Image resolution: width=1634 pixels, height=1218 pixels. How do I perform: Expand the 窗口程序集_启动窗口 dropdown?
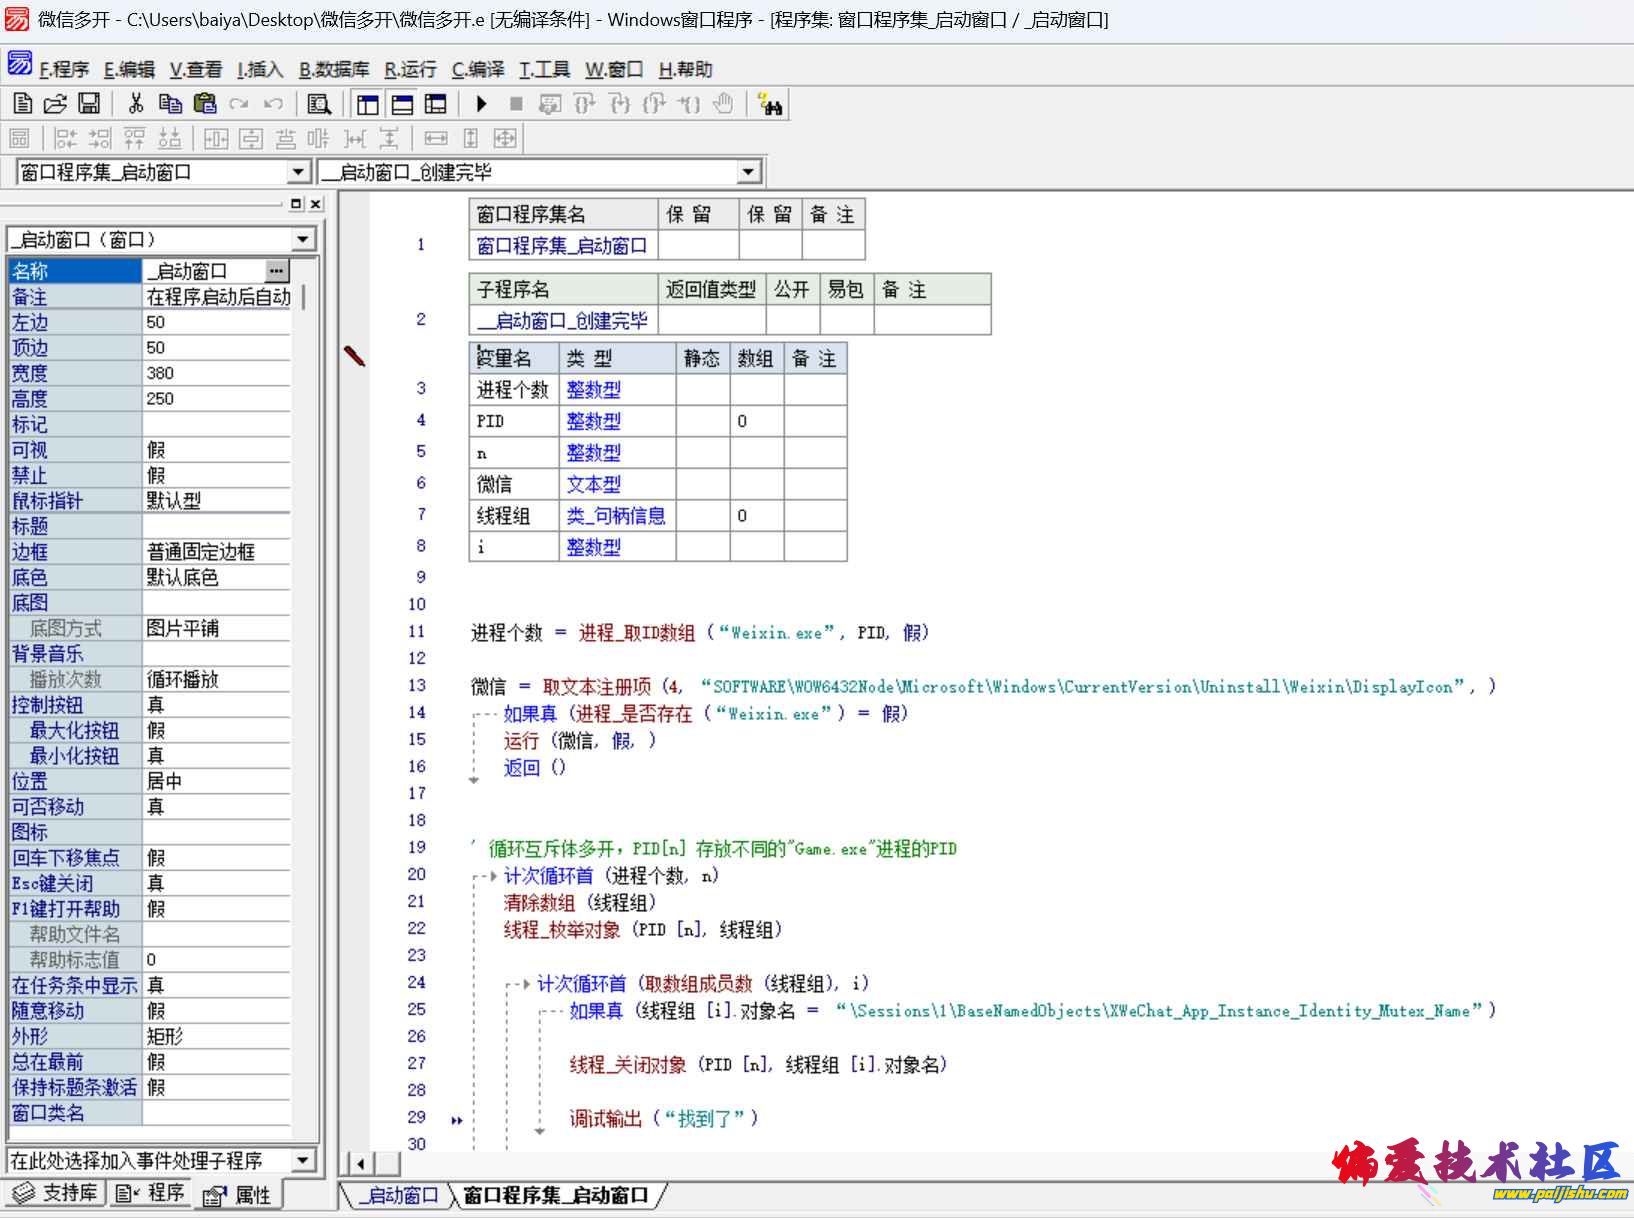[298, 173]
